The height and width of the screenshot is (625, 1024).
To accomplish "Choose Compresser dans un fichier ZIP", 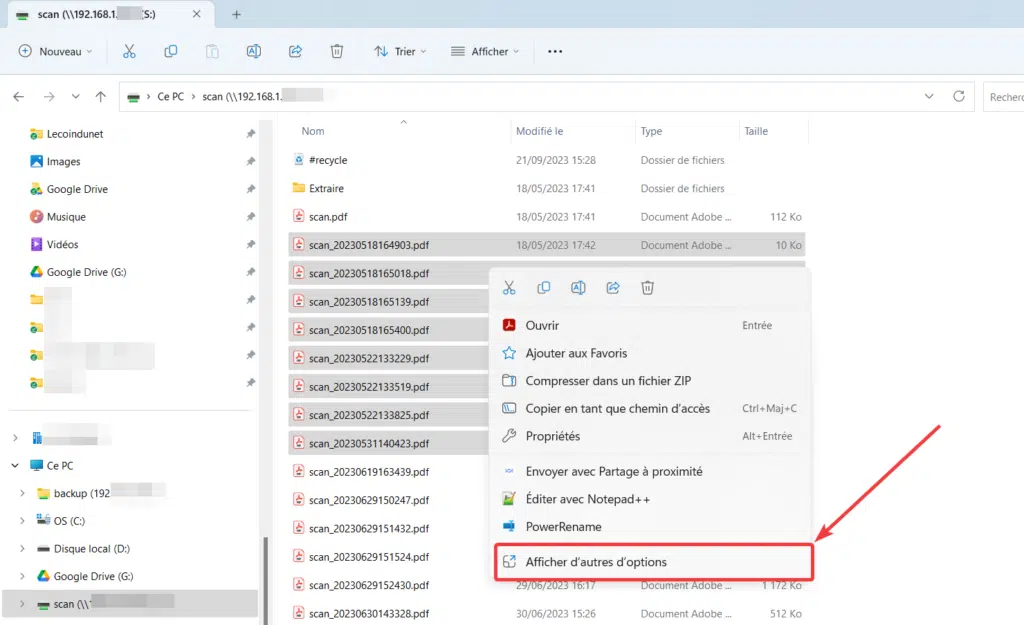I will click(x=608, y=381).
